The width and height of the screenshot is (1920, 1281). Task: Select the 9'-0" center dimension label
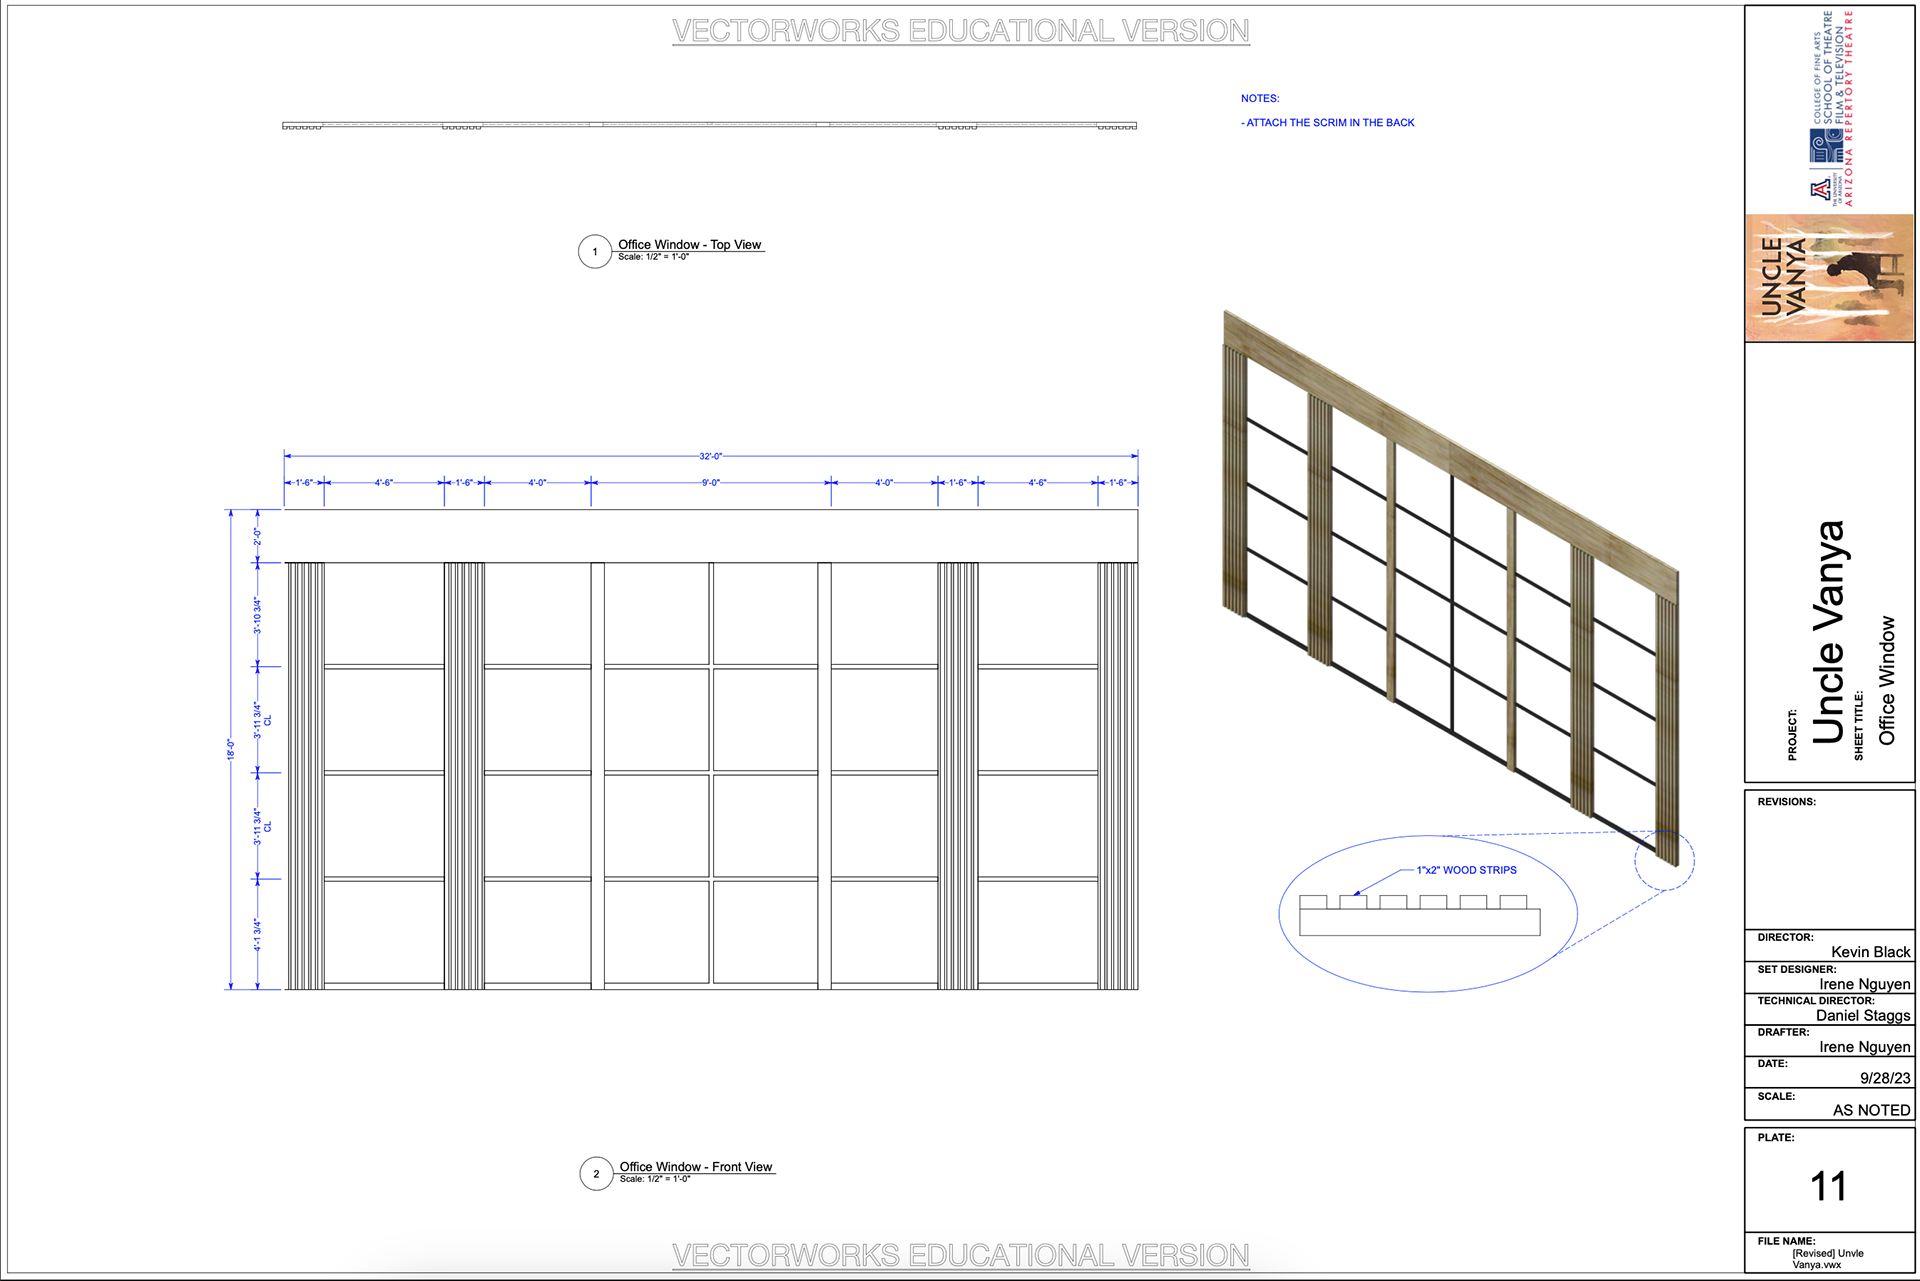tap(710, 482)
